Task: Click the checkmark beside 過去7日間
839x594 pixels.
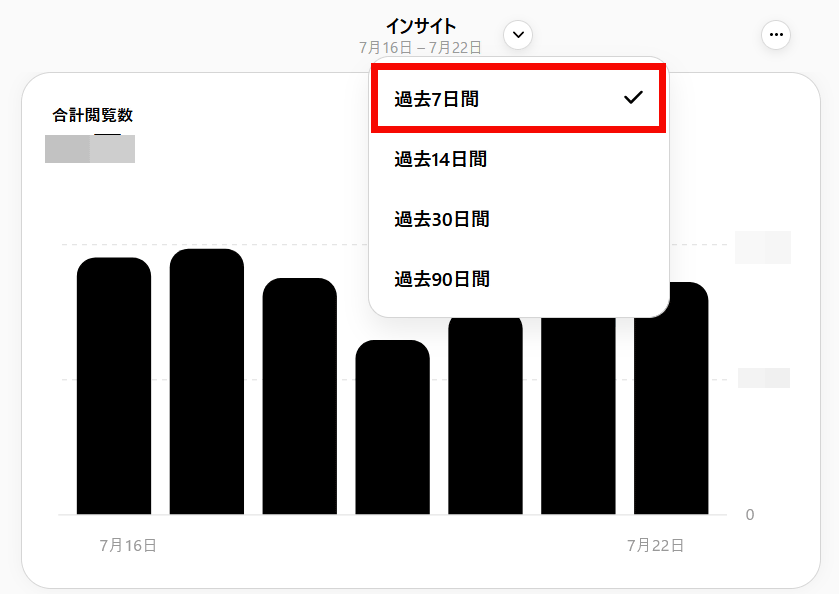Action: tap(633, 97)
